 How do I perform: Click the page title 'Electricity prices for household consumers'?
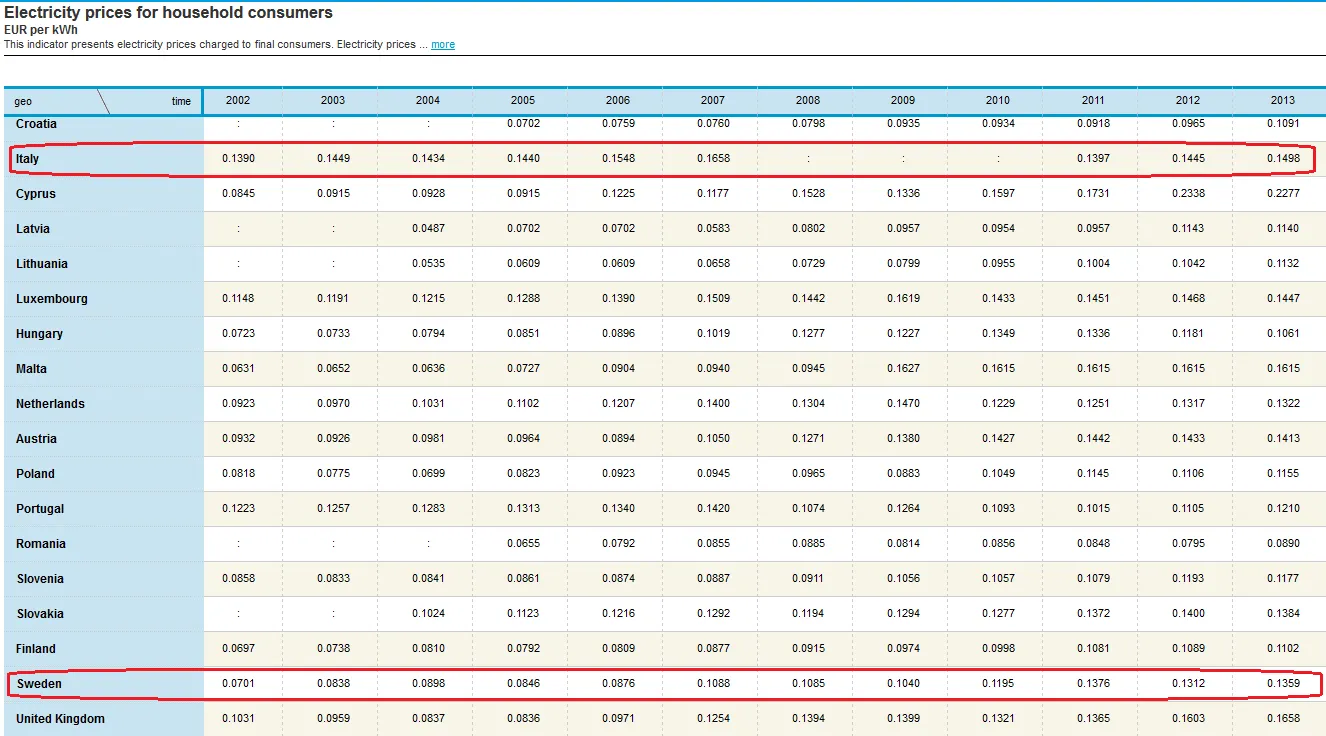[169, 13]
